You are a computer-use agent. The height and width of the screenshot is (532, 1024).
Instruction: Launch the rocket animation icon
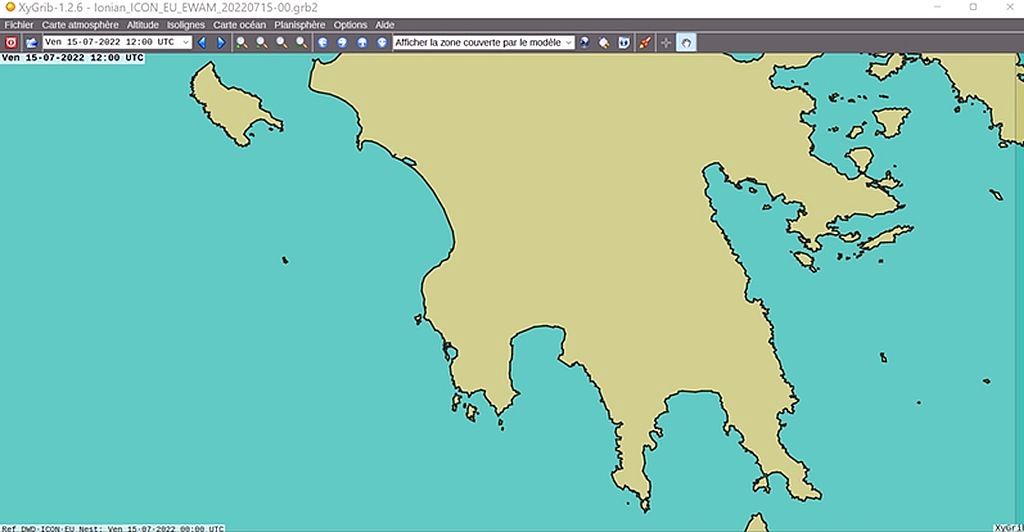[x=645, y=43]
